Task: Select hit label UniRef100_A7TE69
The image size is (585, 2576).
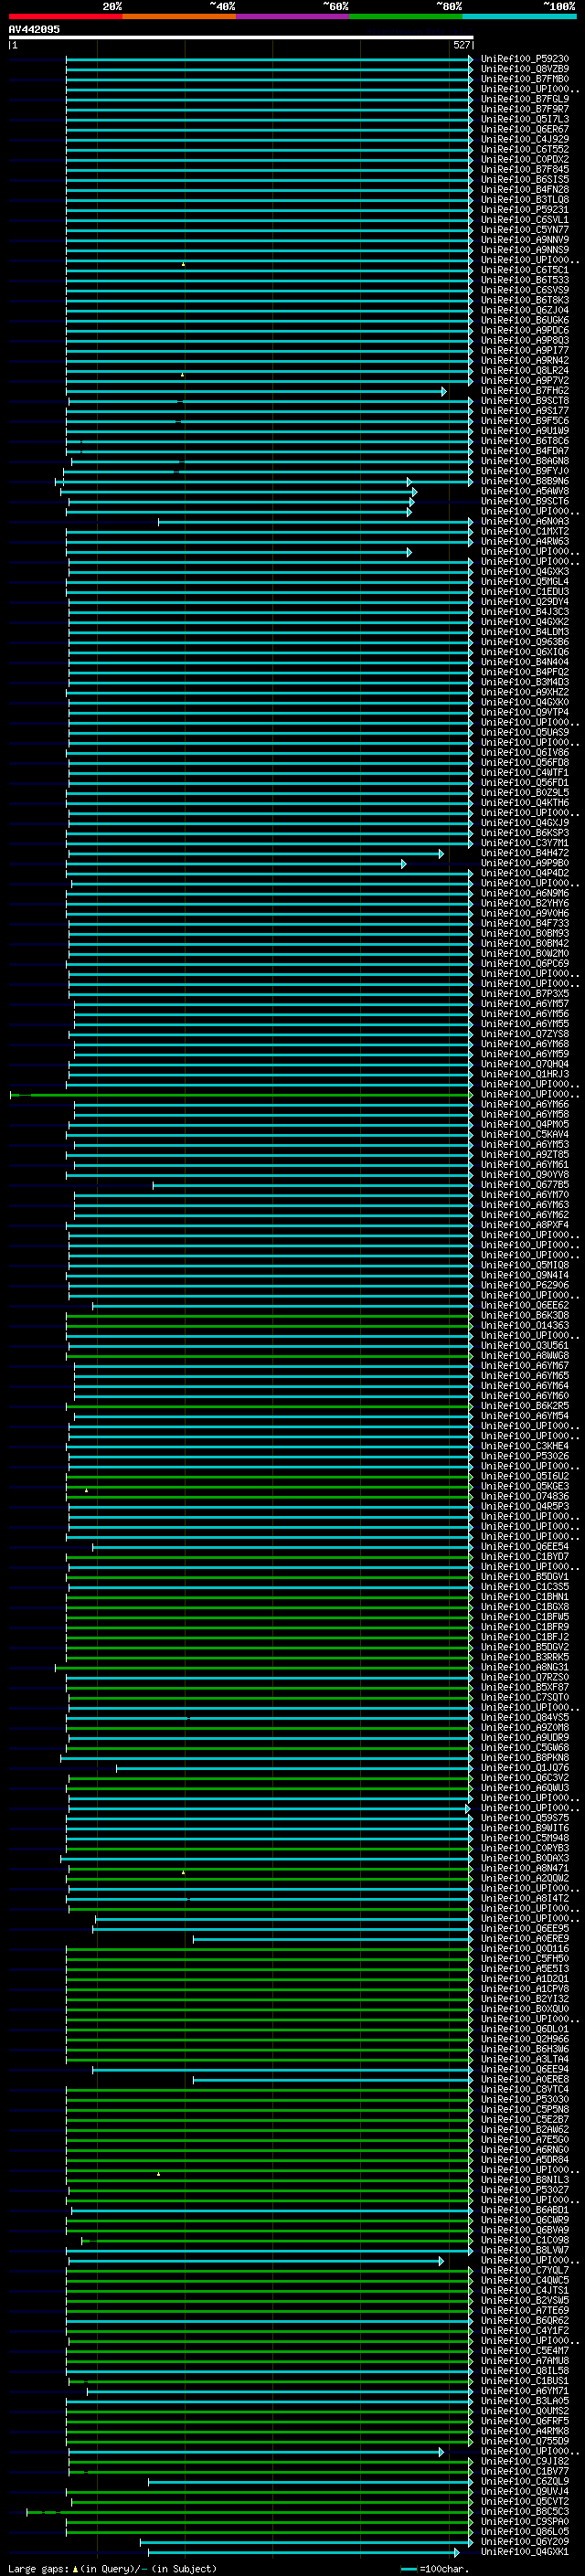Action: [x=524, y=2310]
